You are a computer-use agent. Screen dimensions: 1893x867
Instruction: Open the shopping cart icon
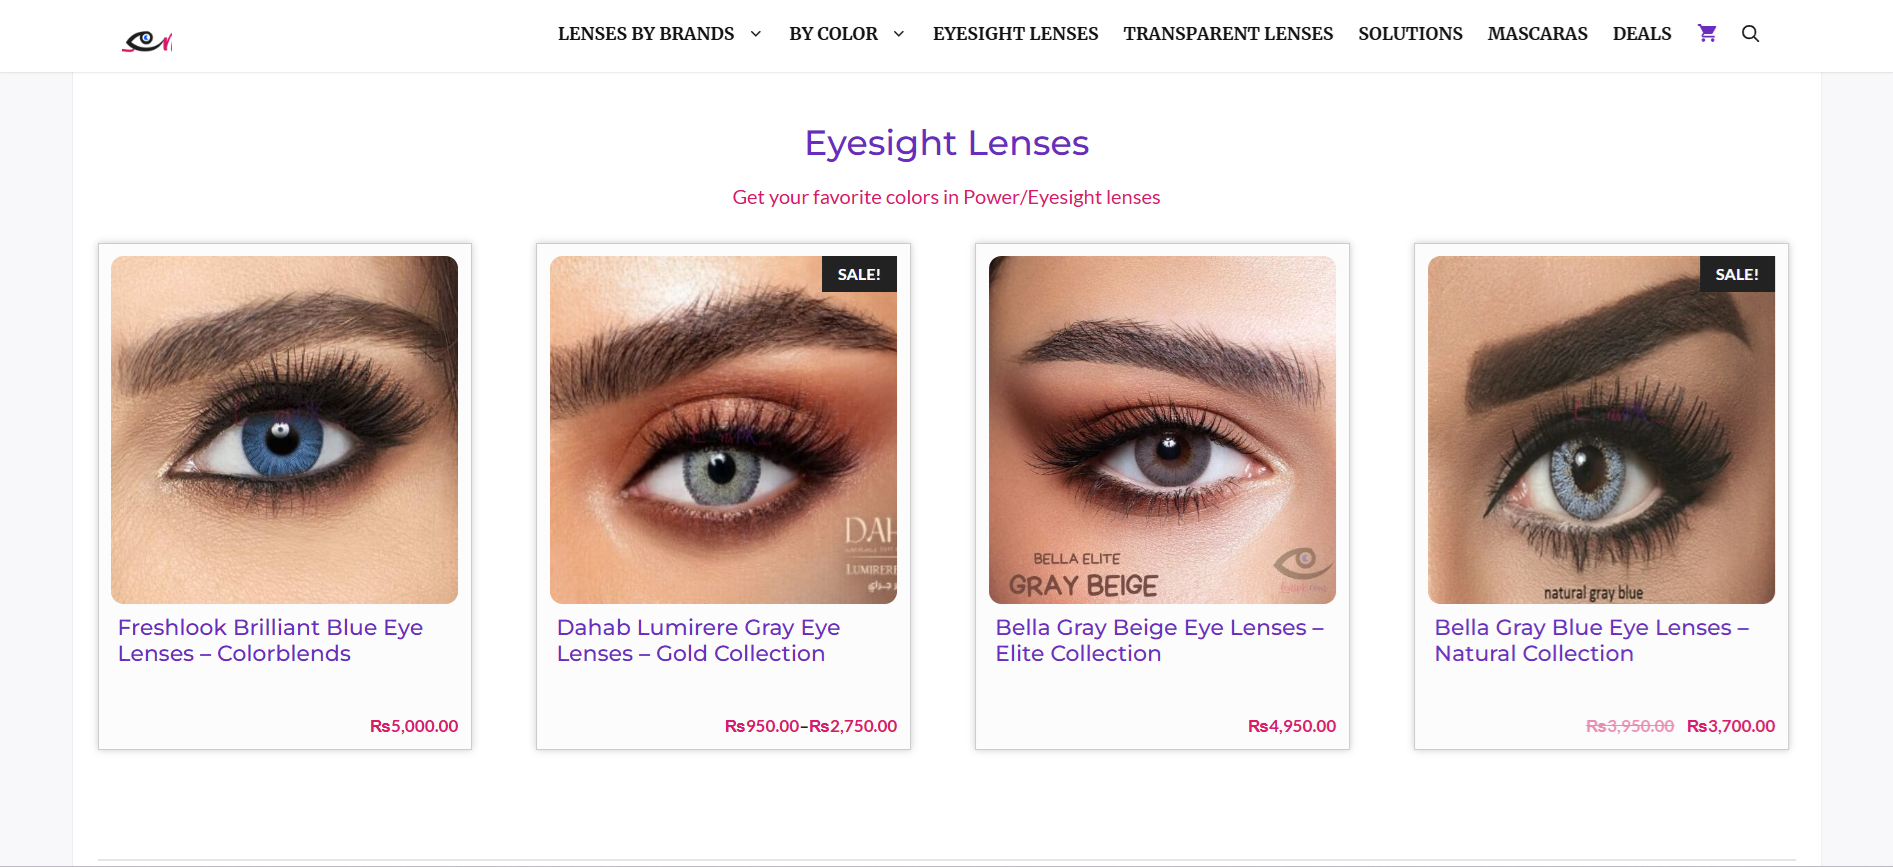pos(1707,33)
